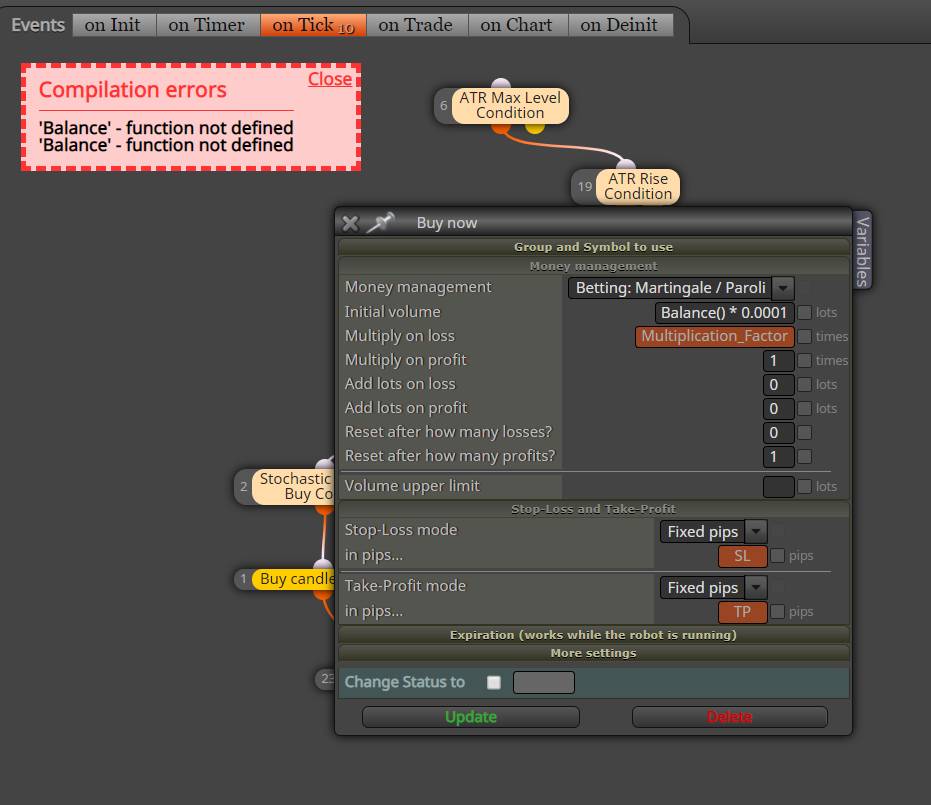Toggle the checkbox beside Add lots on loss

pos(805,385)
